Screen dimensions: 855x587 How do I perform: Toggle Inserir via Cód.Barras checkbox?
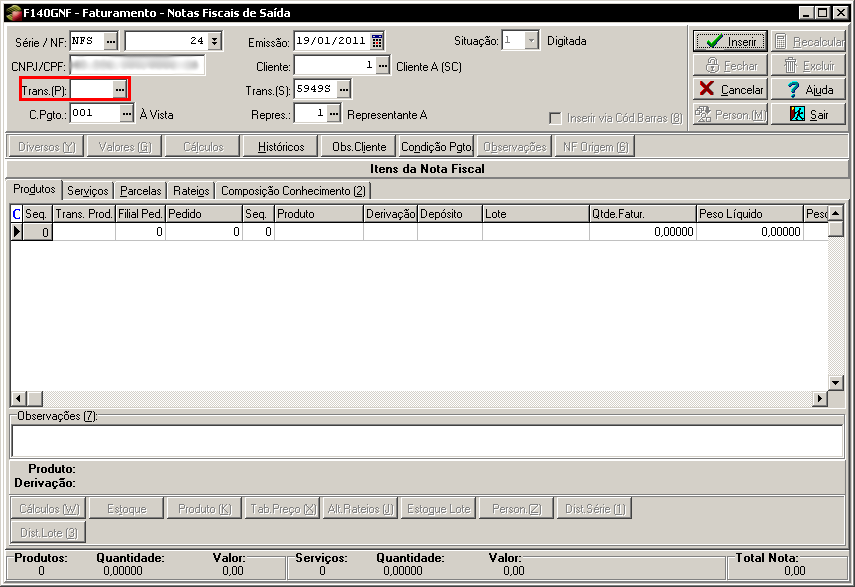click(555, 118)
